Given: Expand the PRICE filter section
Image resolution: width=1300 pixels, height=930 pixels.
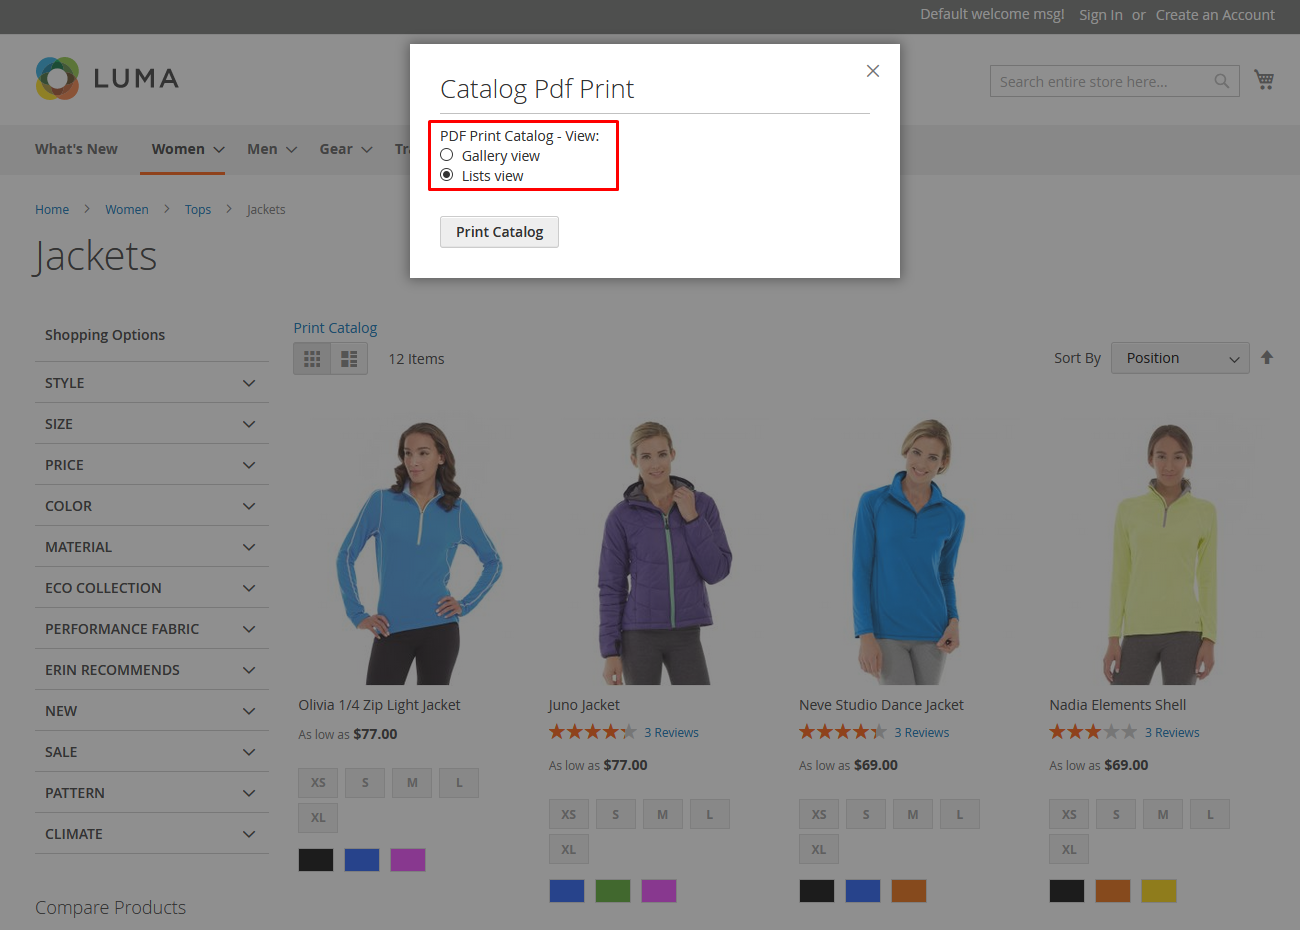Looking at the screenshot, I should (x=151, y=465).
